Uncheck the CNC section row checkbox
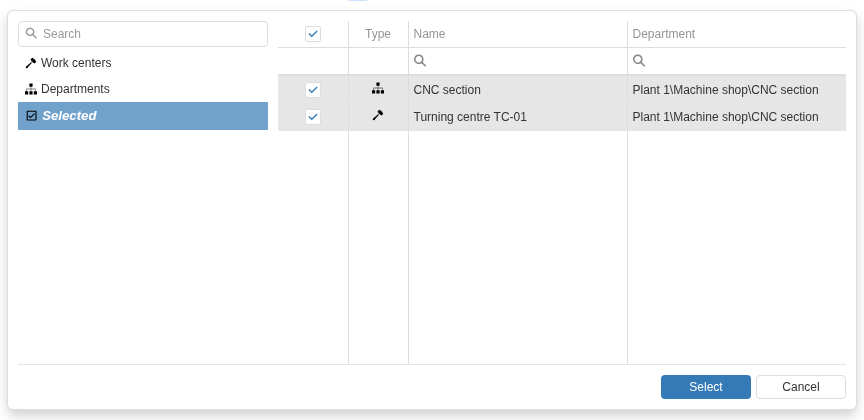Screen dimensions: 864x420 click(313, 90)
